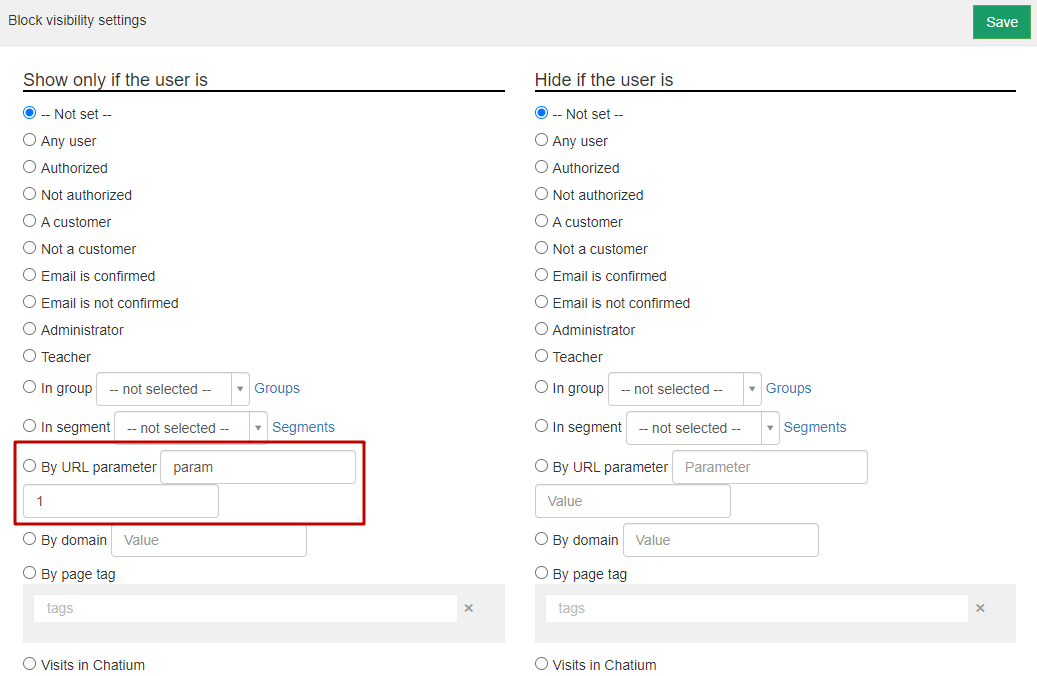Click URL parameter Value field in Hide if section
The height and width of the screenshot is (676, 1037).
(633, 501)
